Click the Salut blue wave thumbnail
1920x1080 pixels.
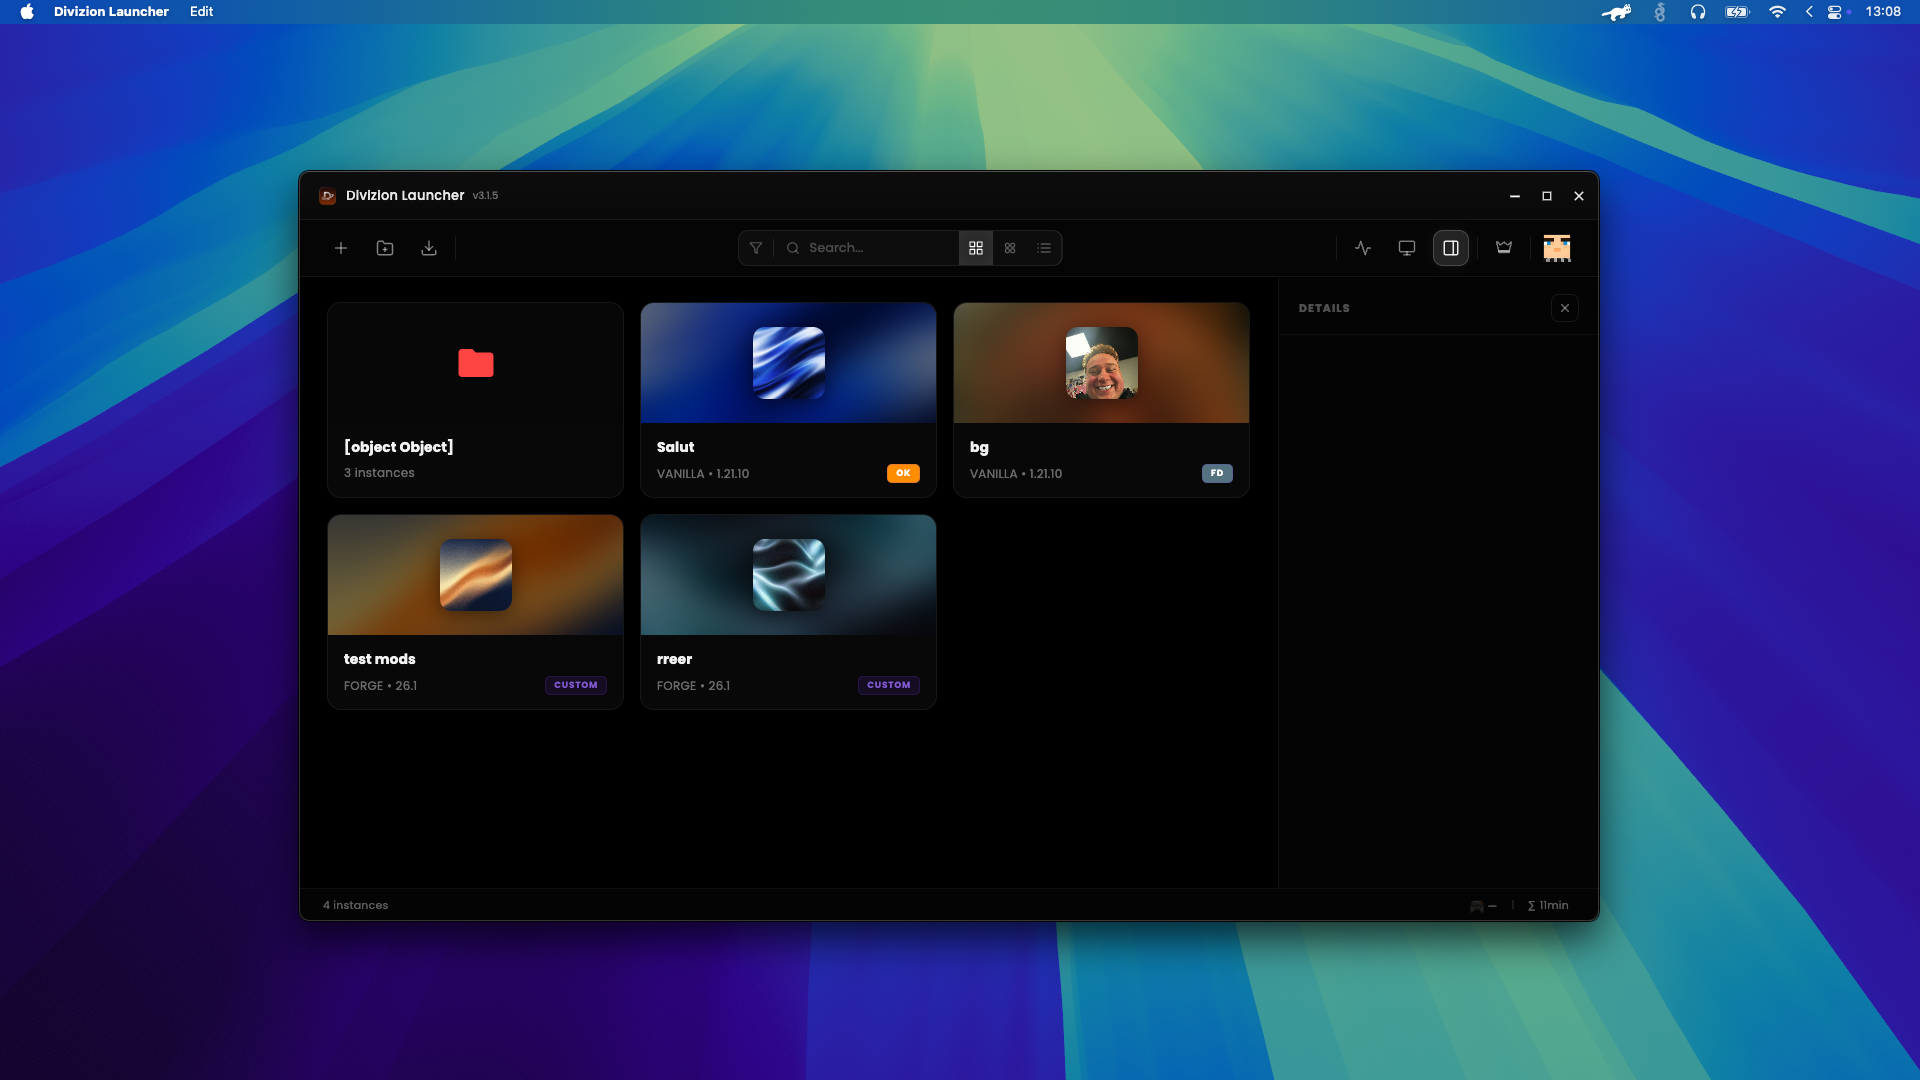[x=789, y=363]
